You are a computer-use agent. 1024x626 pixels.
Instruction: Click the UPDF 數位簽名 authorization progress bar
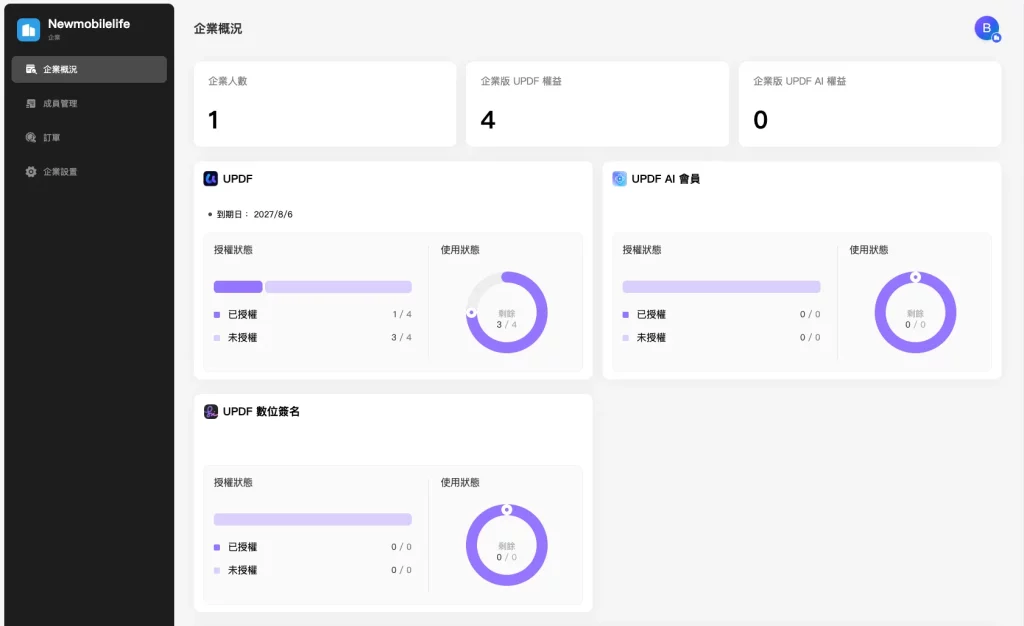(313, 520)
